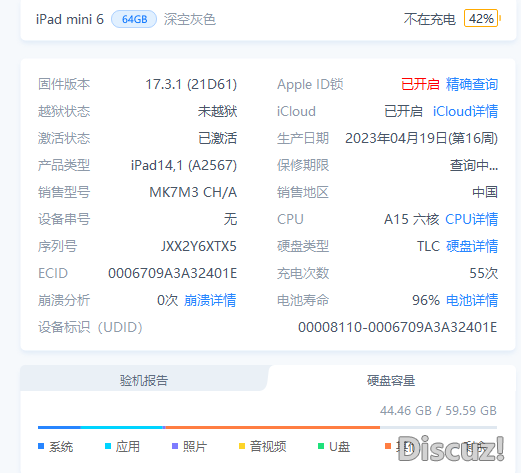Click the yellow 音视频 legend square
521x473 pixels.
pos(242,446)
